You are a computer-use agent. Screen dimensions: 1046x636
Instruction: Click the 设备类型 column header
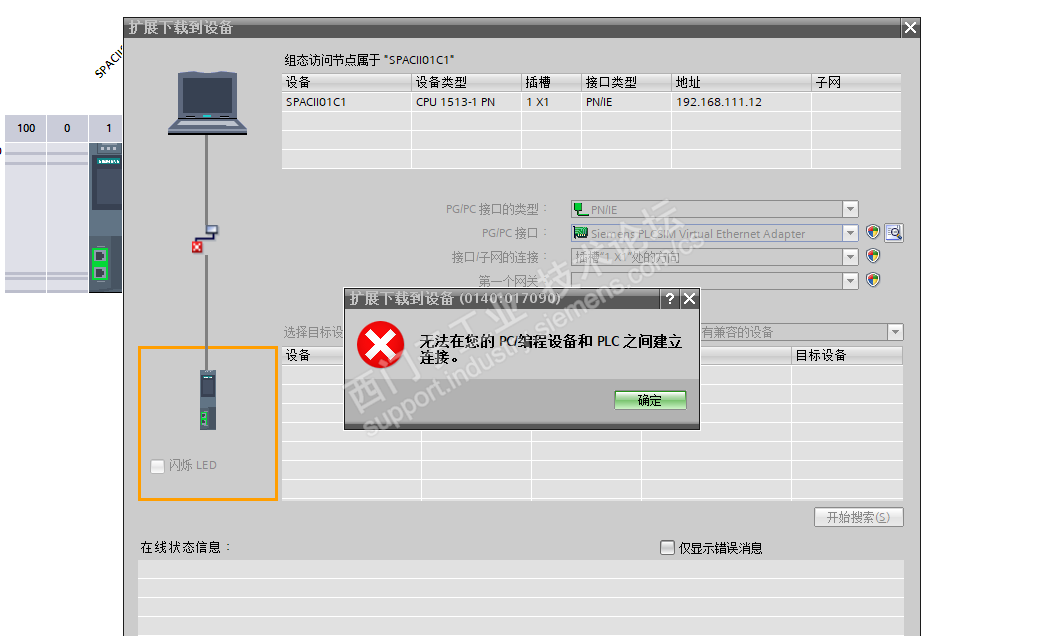[466, 82]
